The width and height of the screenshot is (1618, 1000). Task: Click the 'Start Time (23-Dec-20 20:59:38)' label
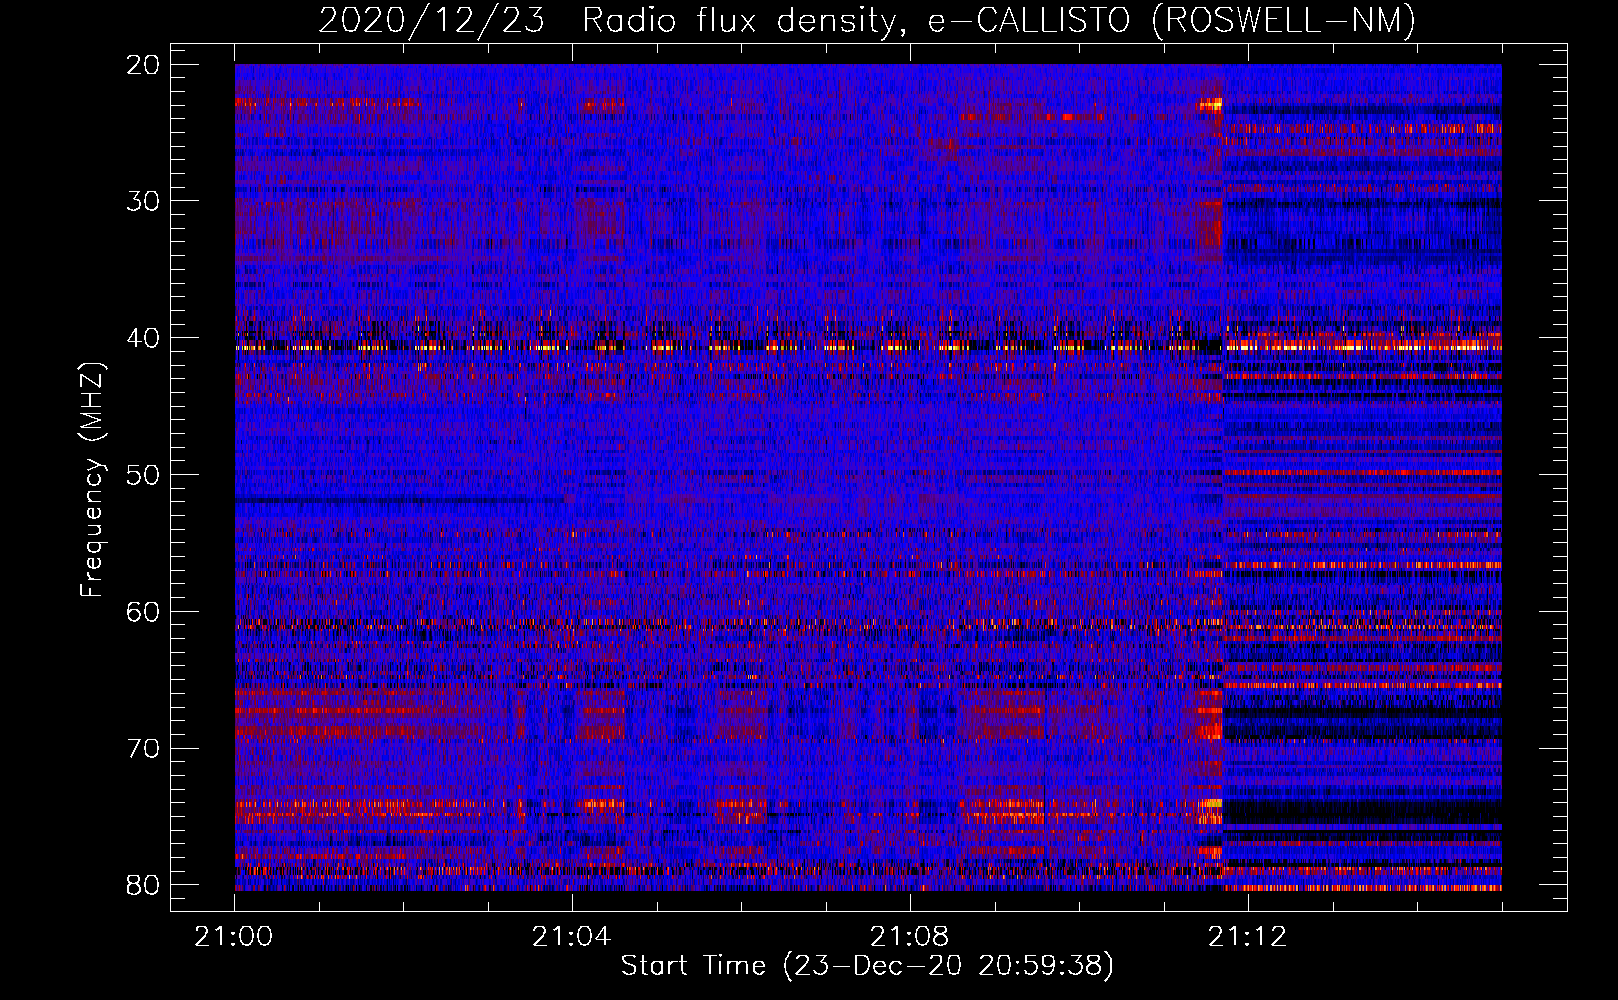(x=867, y=966)
